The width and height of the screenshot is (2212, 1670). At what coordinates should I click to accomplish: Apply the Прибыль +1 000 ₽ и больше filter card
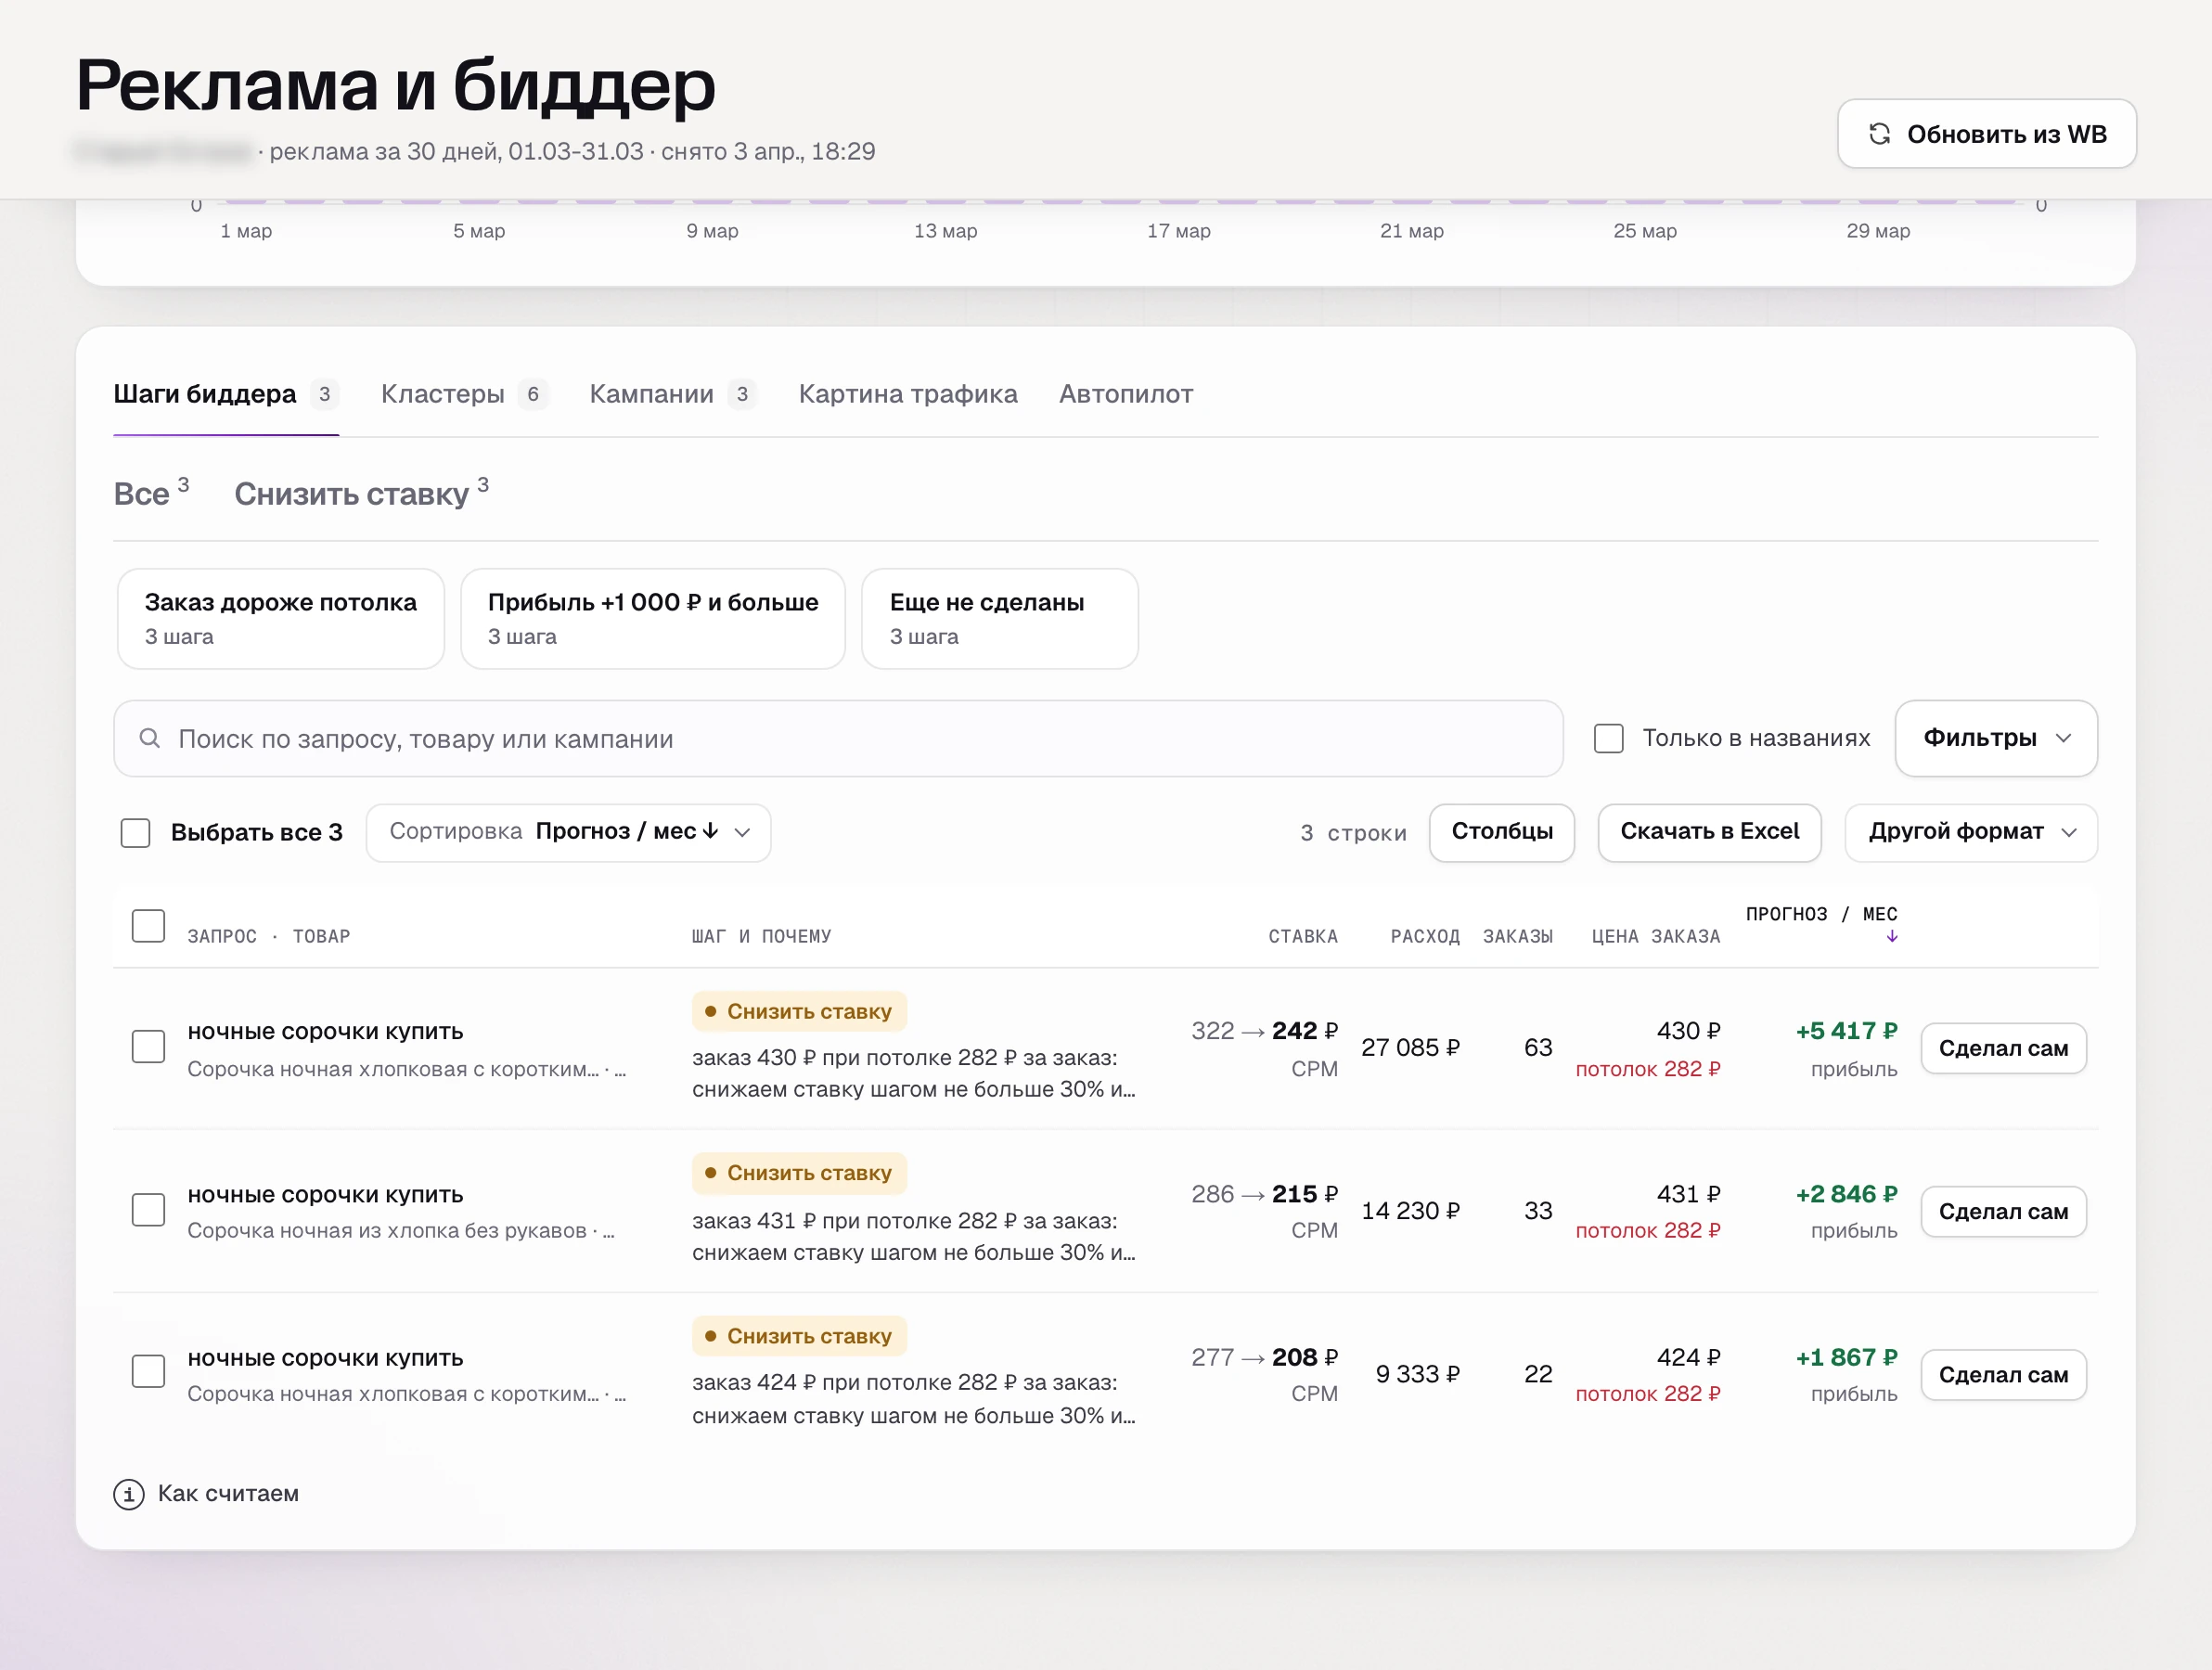pos(653,619)
